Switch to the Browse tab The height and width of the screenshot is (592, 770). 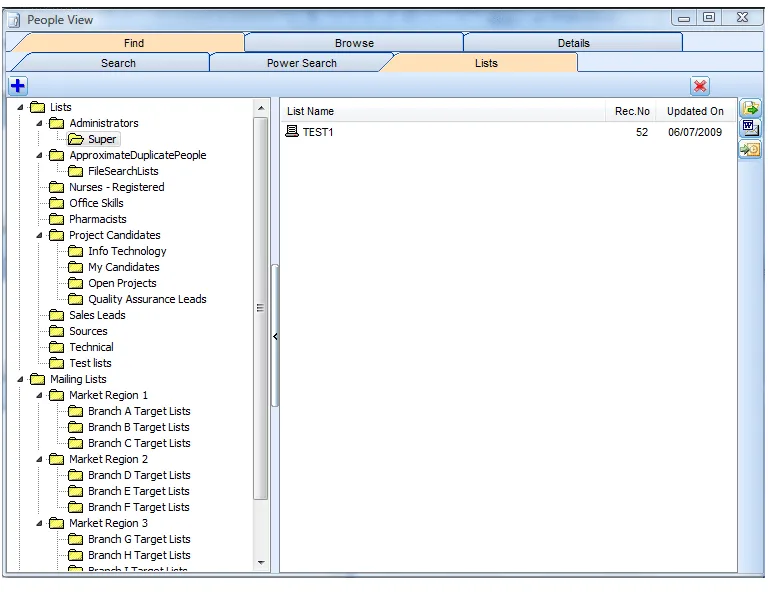click(x=354, y=43)
